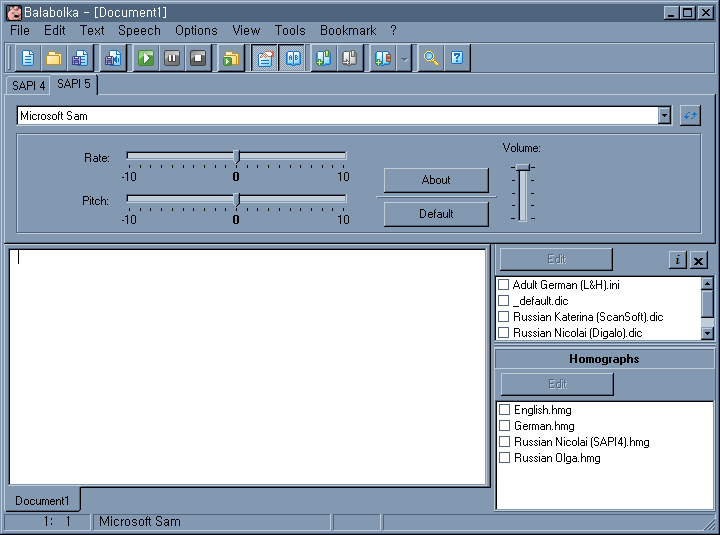
Task: Open dropdown arrow next to bookmarks icon
Action: (x=404, y=59)
